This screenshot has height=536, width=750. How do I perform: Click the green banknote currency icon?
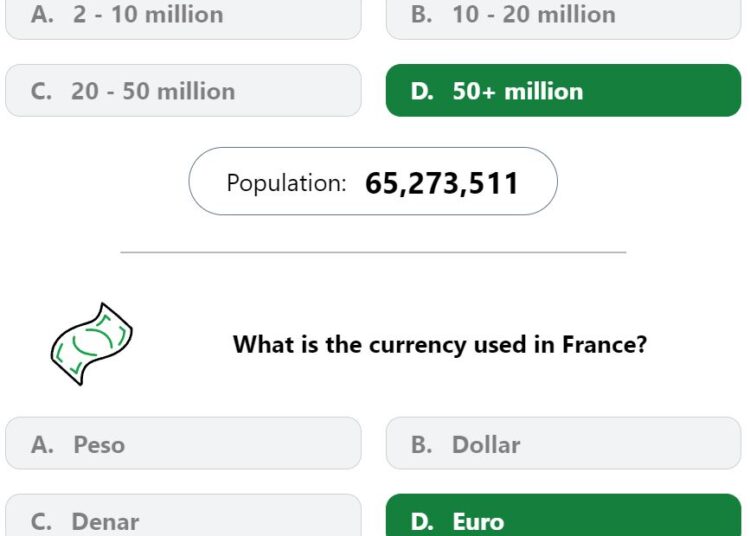pos(91,344)
